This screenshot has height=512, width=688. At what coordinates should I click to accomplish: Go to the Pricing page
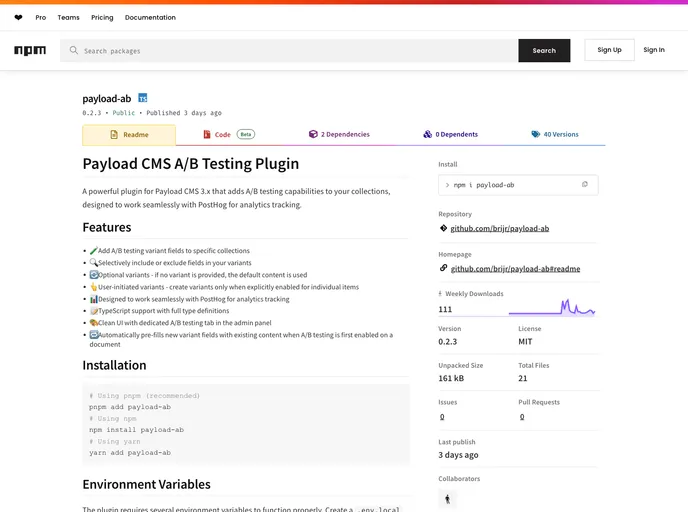(102, 18)
